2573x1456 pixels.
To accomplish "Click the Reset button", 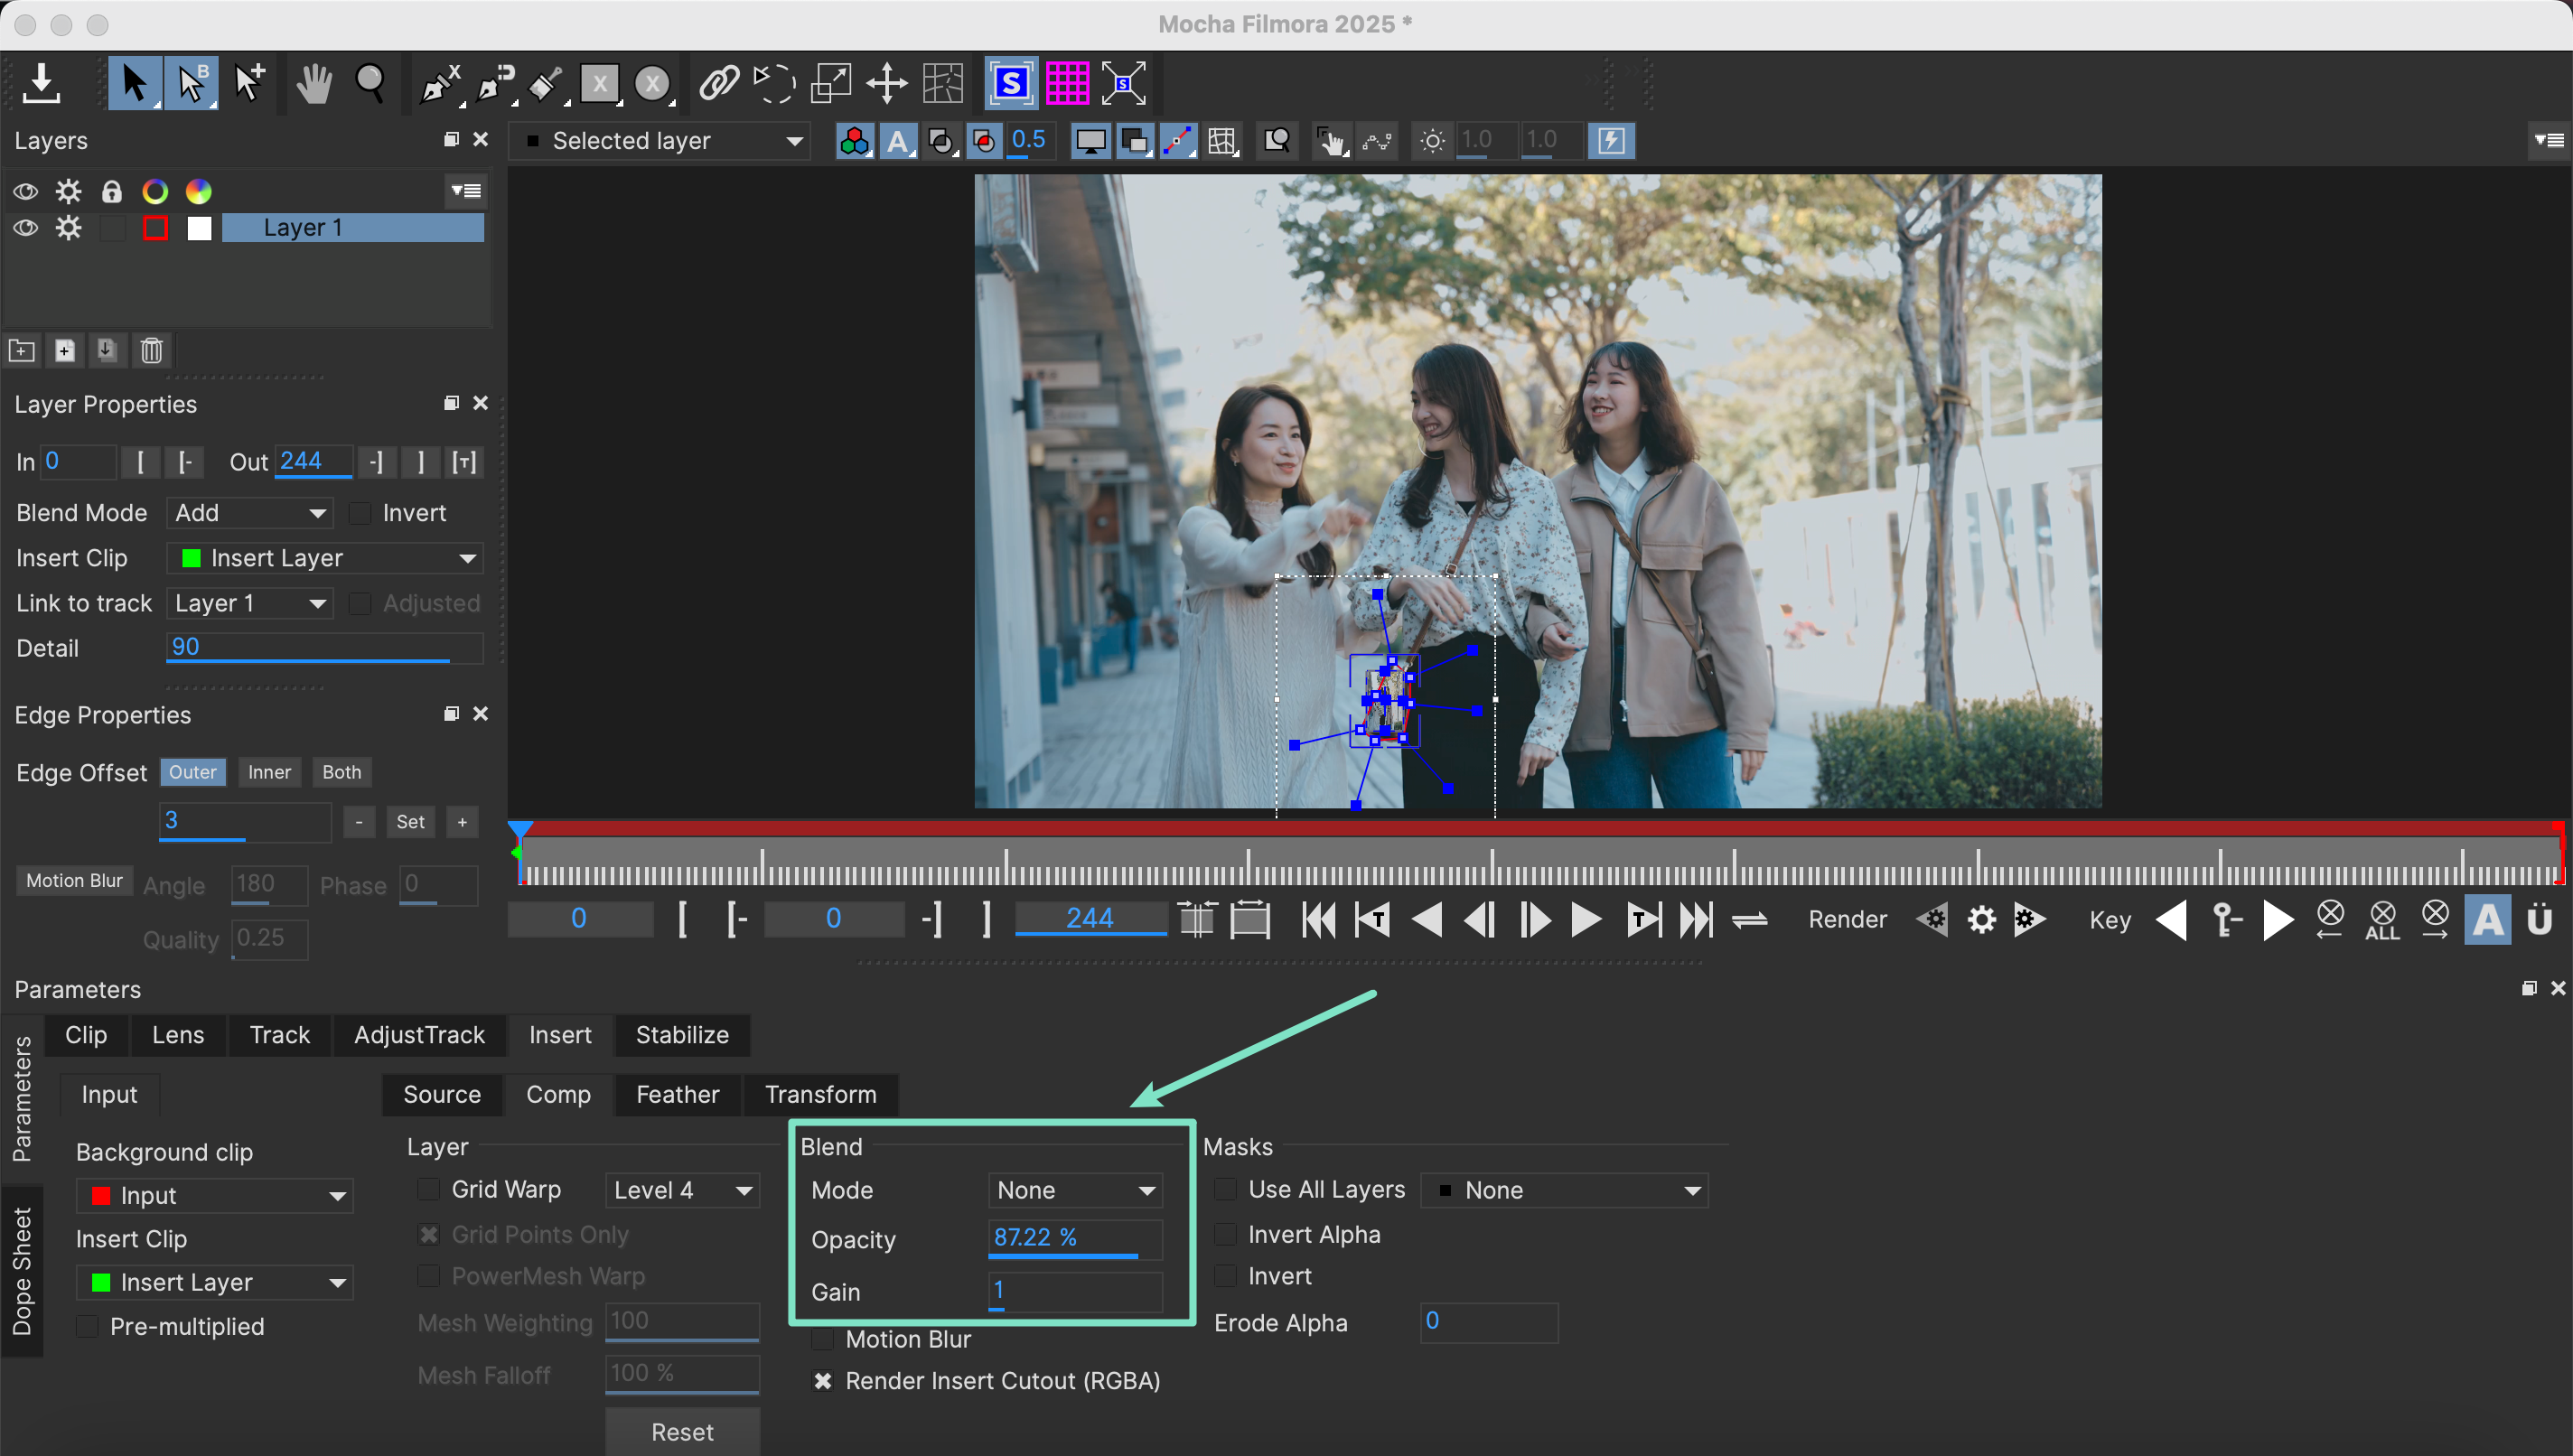I will (682, 1432).
